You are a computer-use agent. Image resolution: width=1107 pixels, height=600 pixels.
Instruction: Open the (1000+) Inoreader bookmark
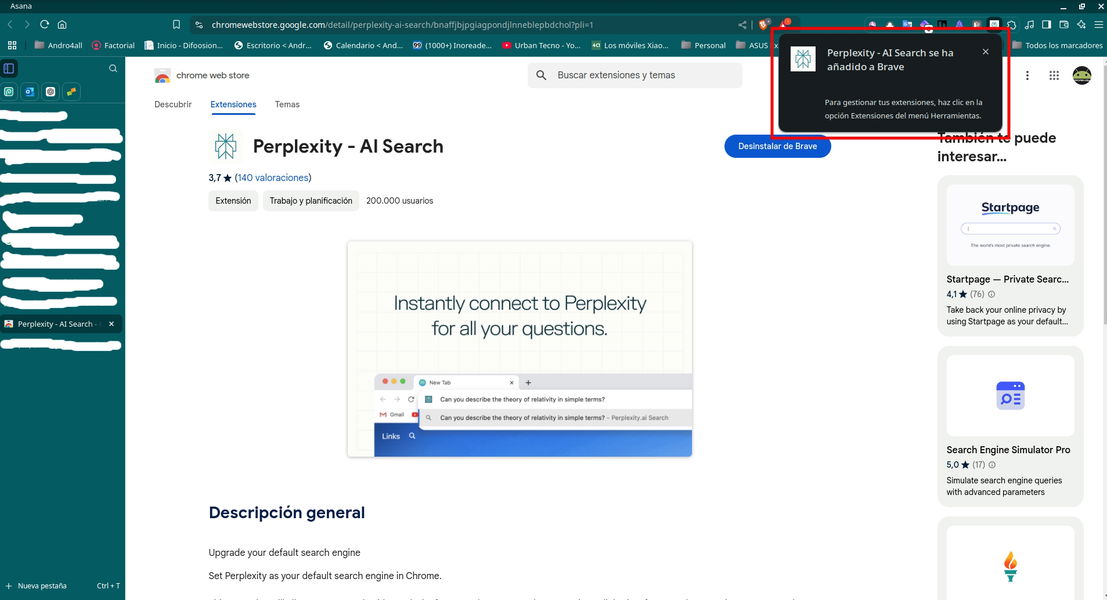[x=452, y=45]
